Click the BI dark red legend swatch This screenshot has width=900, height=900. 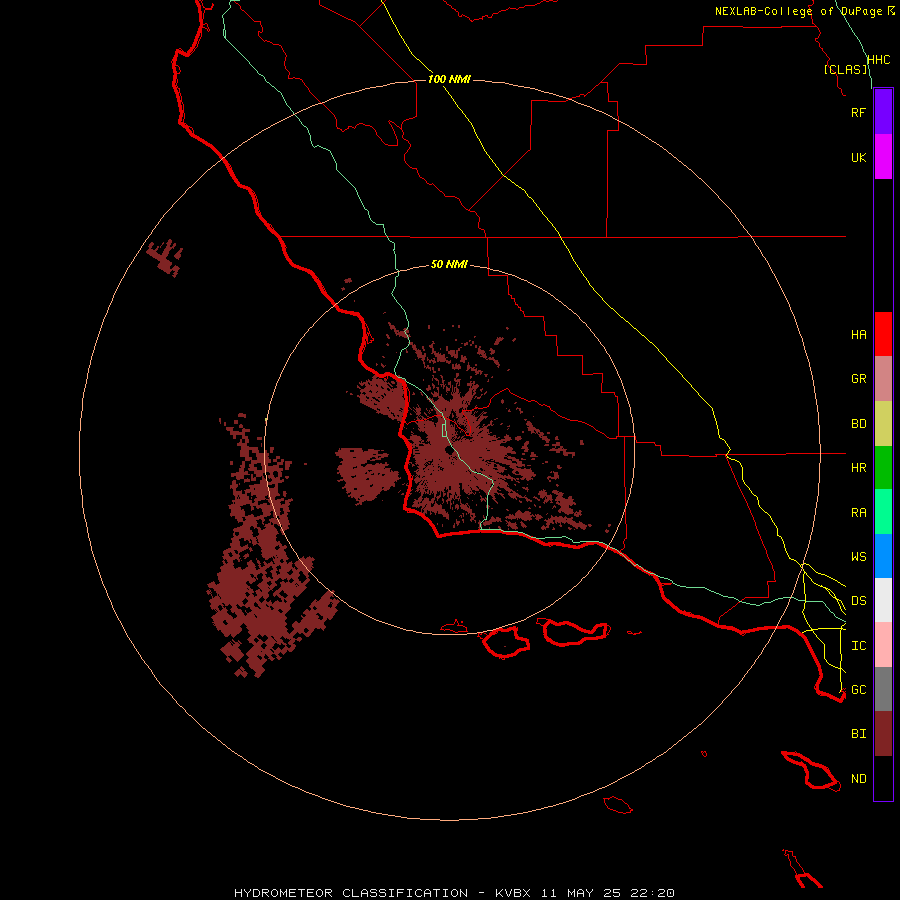point(883,734)
